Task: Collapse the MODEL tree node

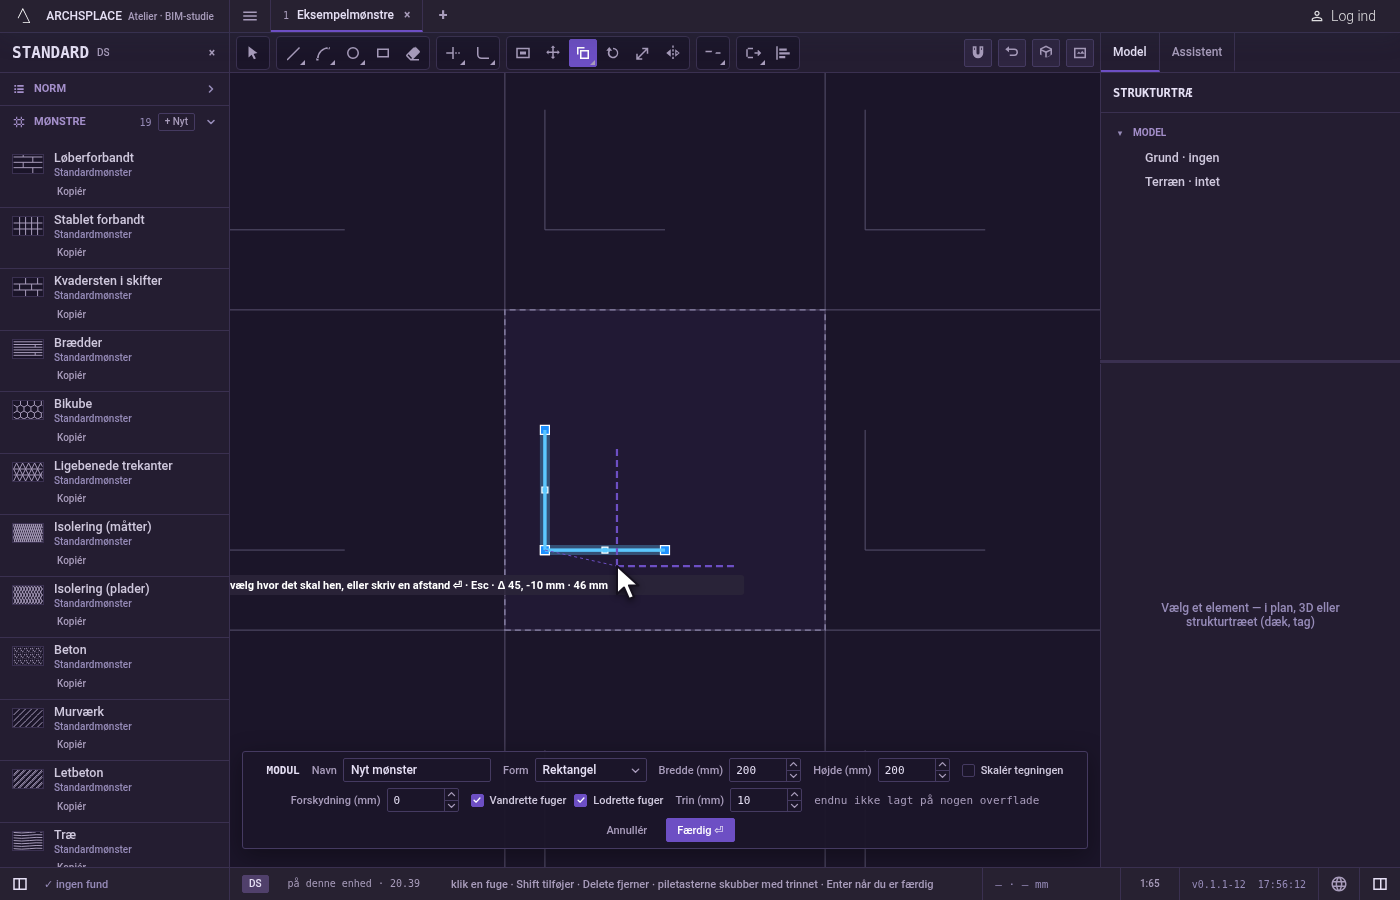Action: click(1120, 133)
